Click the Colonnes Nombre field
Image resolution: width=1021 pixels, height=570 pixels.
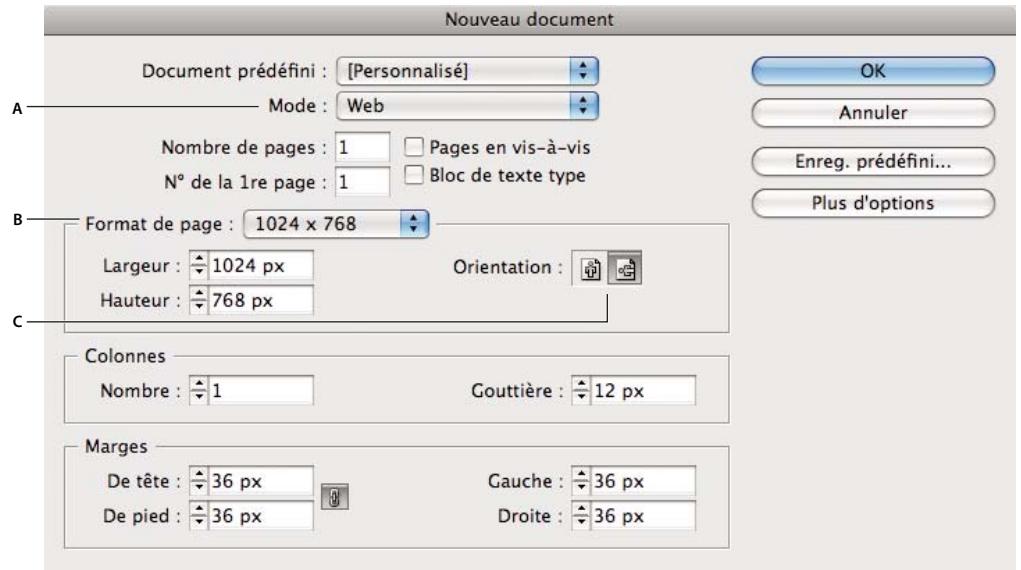click(260, 390)
